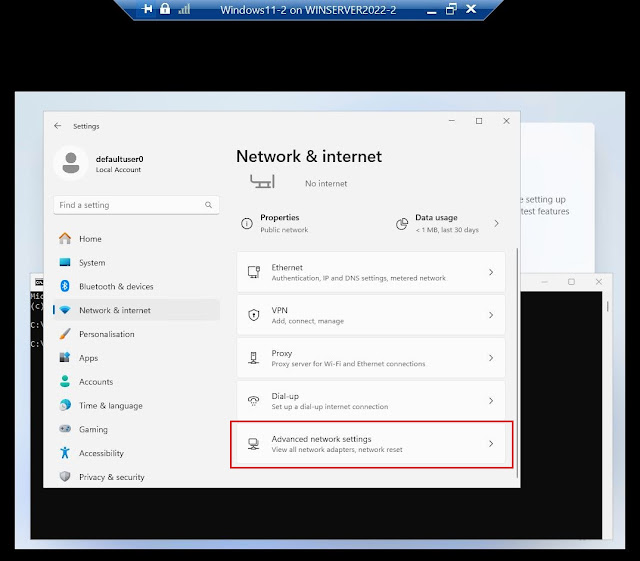Viewport: 640px width, 561px height.
Task: Click the Home house icon
Action: [65, 238]
